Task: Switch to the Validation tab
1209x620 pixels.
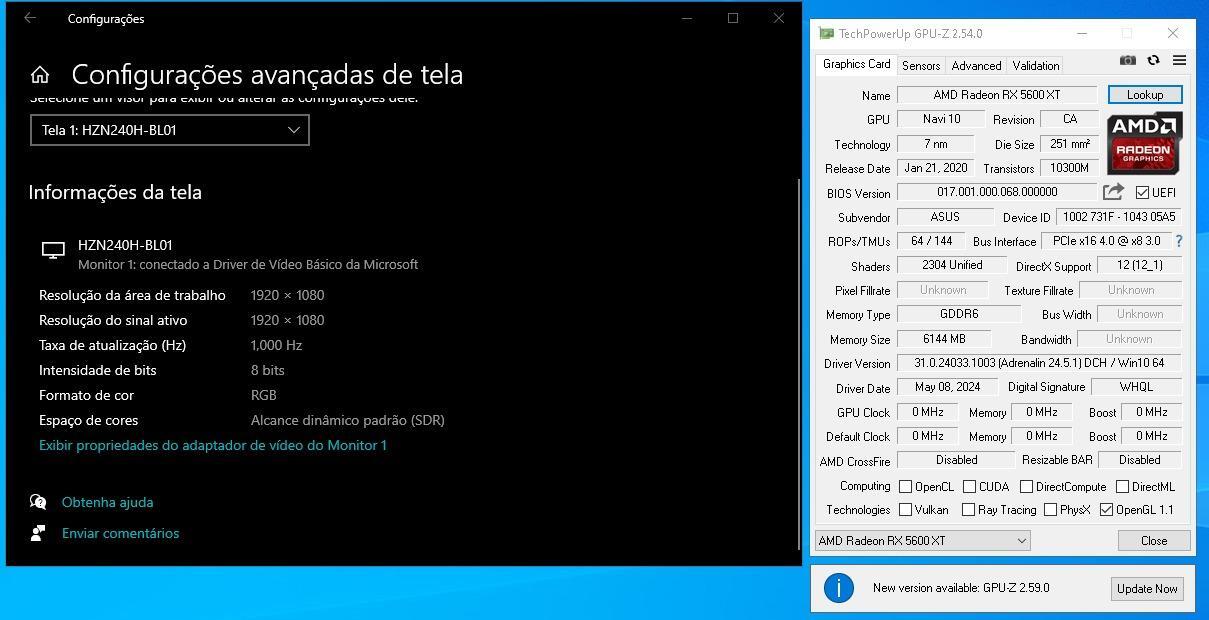Action: click(1036, 66)
